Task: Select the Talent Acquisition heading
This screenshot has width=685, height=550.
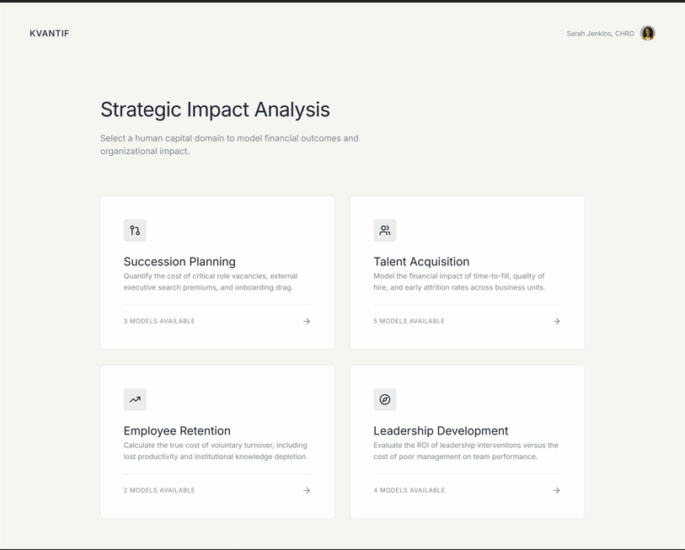Action: [421, 262]
